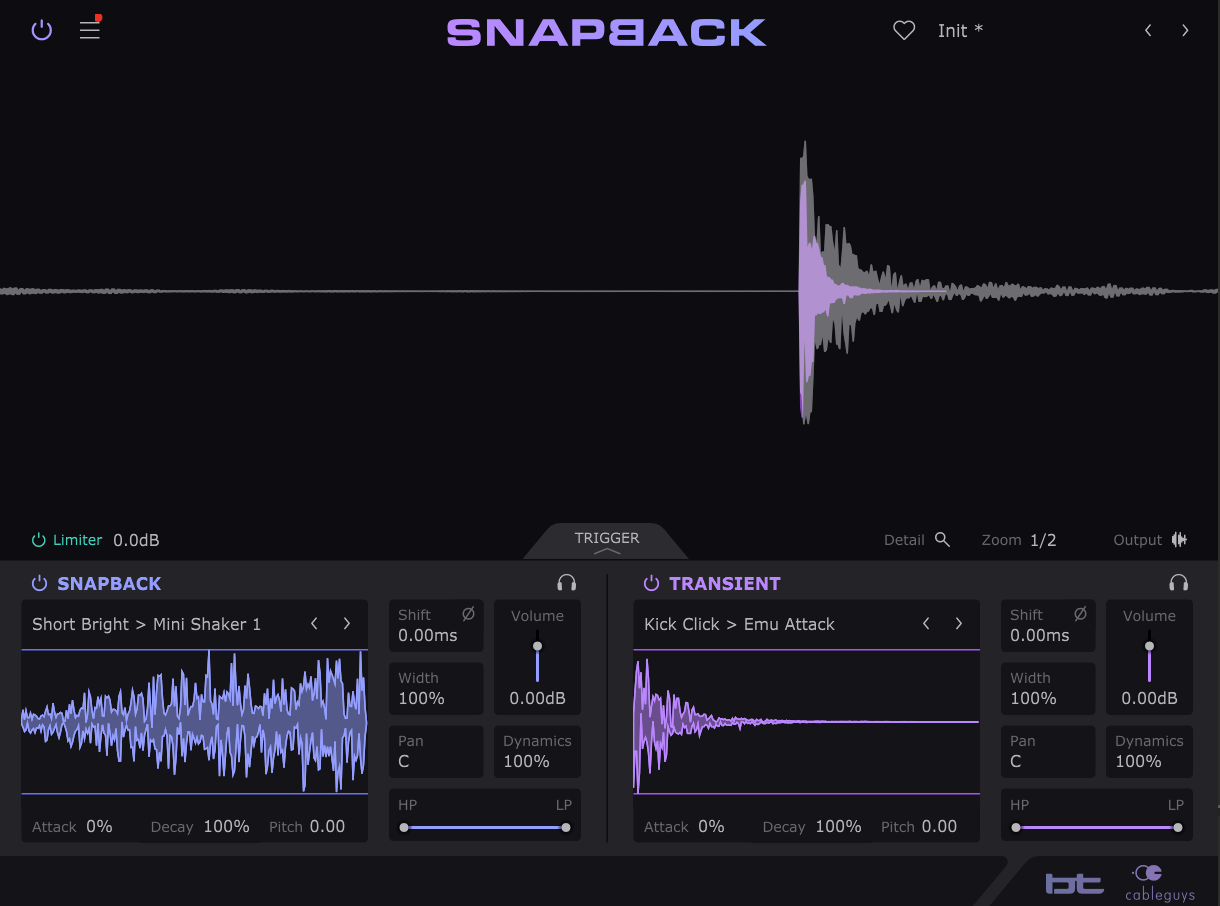
Task: Go to the next preset
Action: coord(1185,31)
